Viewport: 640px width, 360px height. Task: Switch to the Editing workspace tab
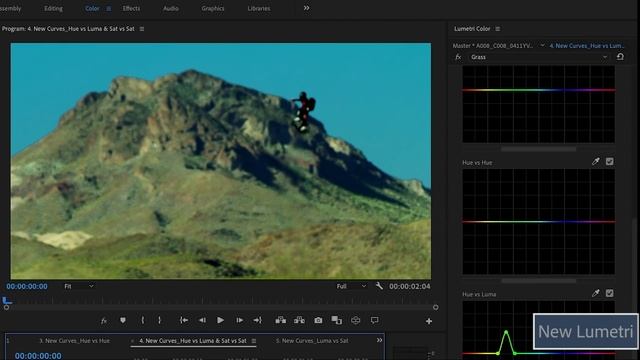[53, 8]
